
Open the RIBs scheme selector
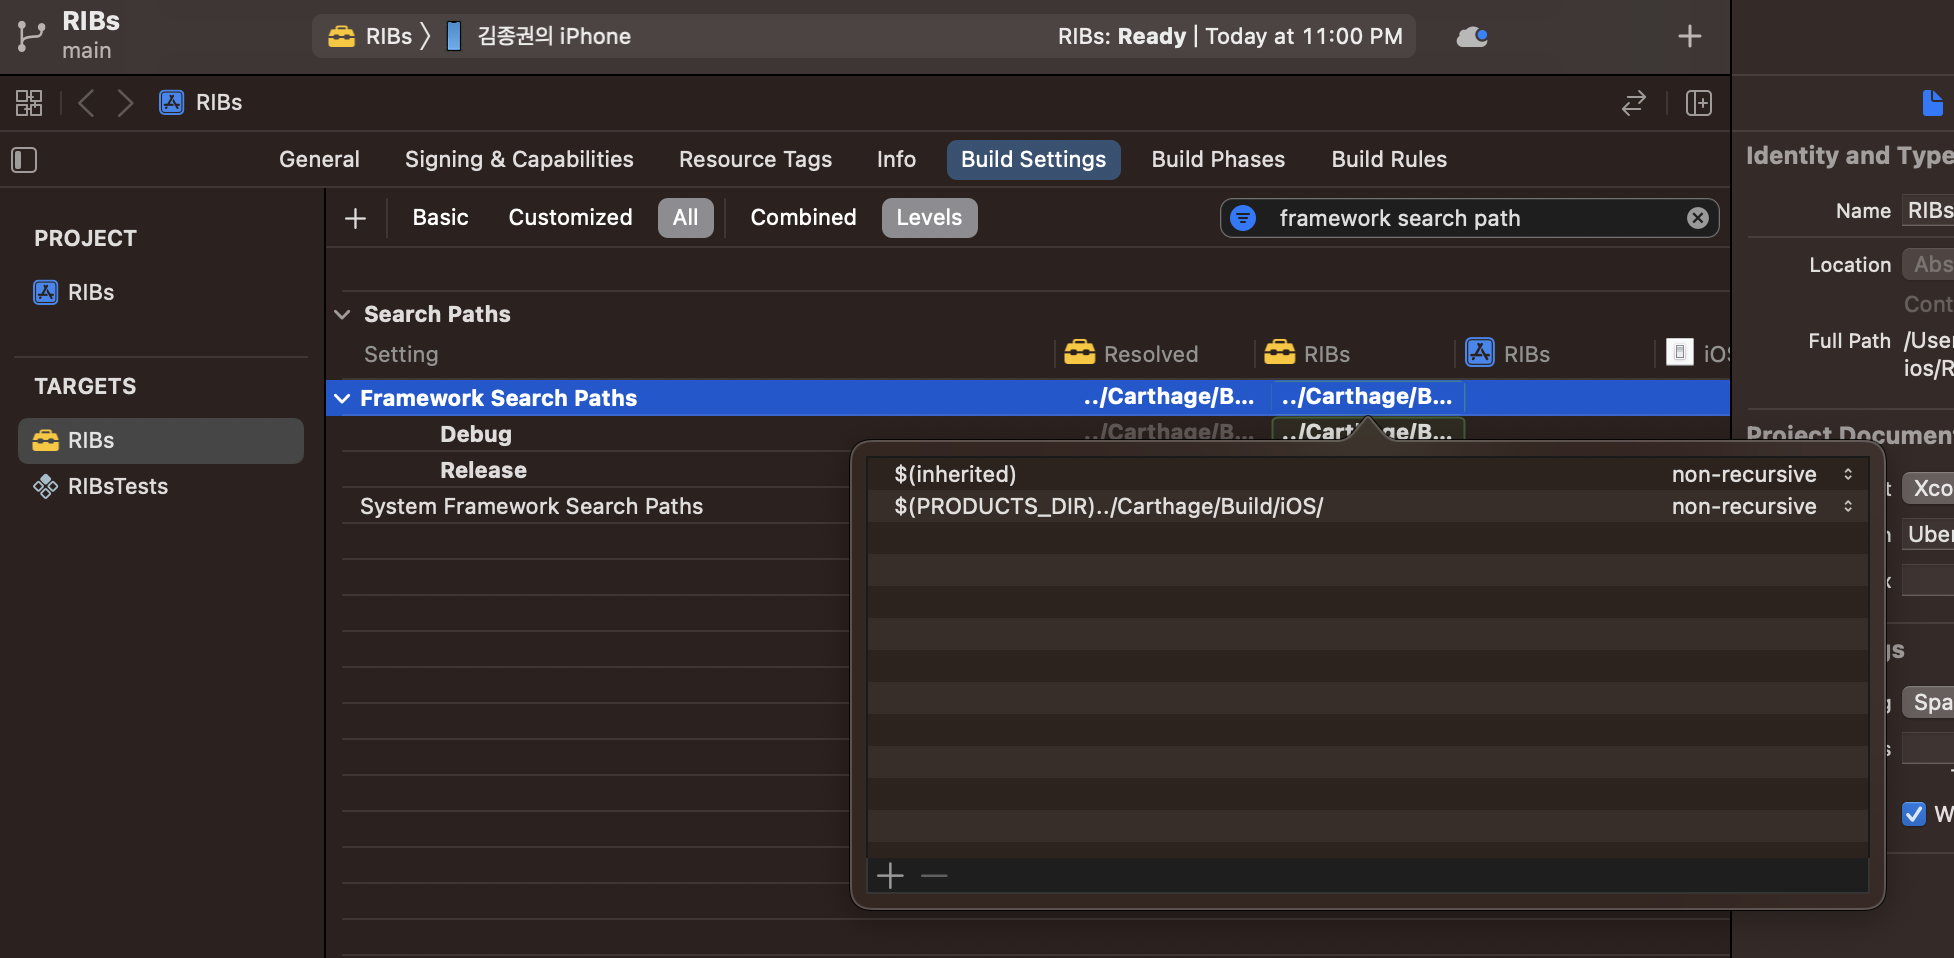370,37
